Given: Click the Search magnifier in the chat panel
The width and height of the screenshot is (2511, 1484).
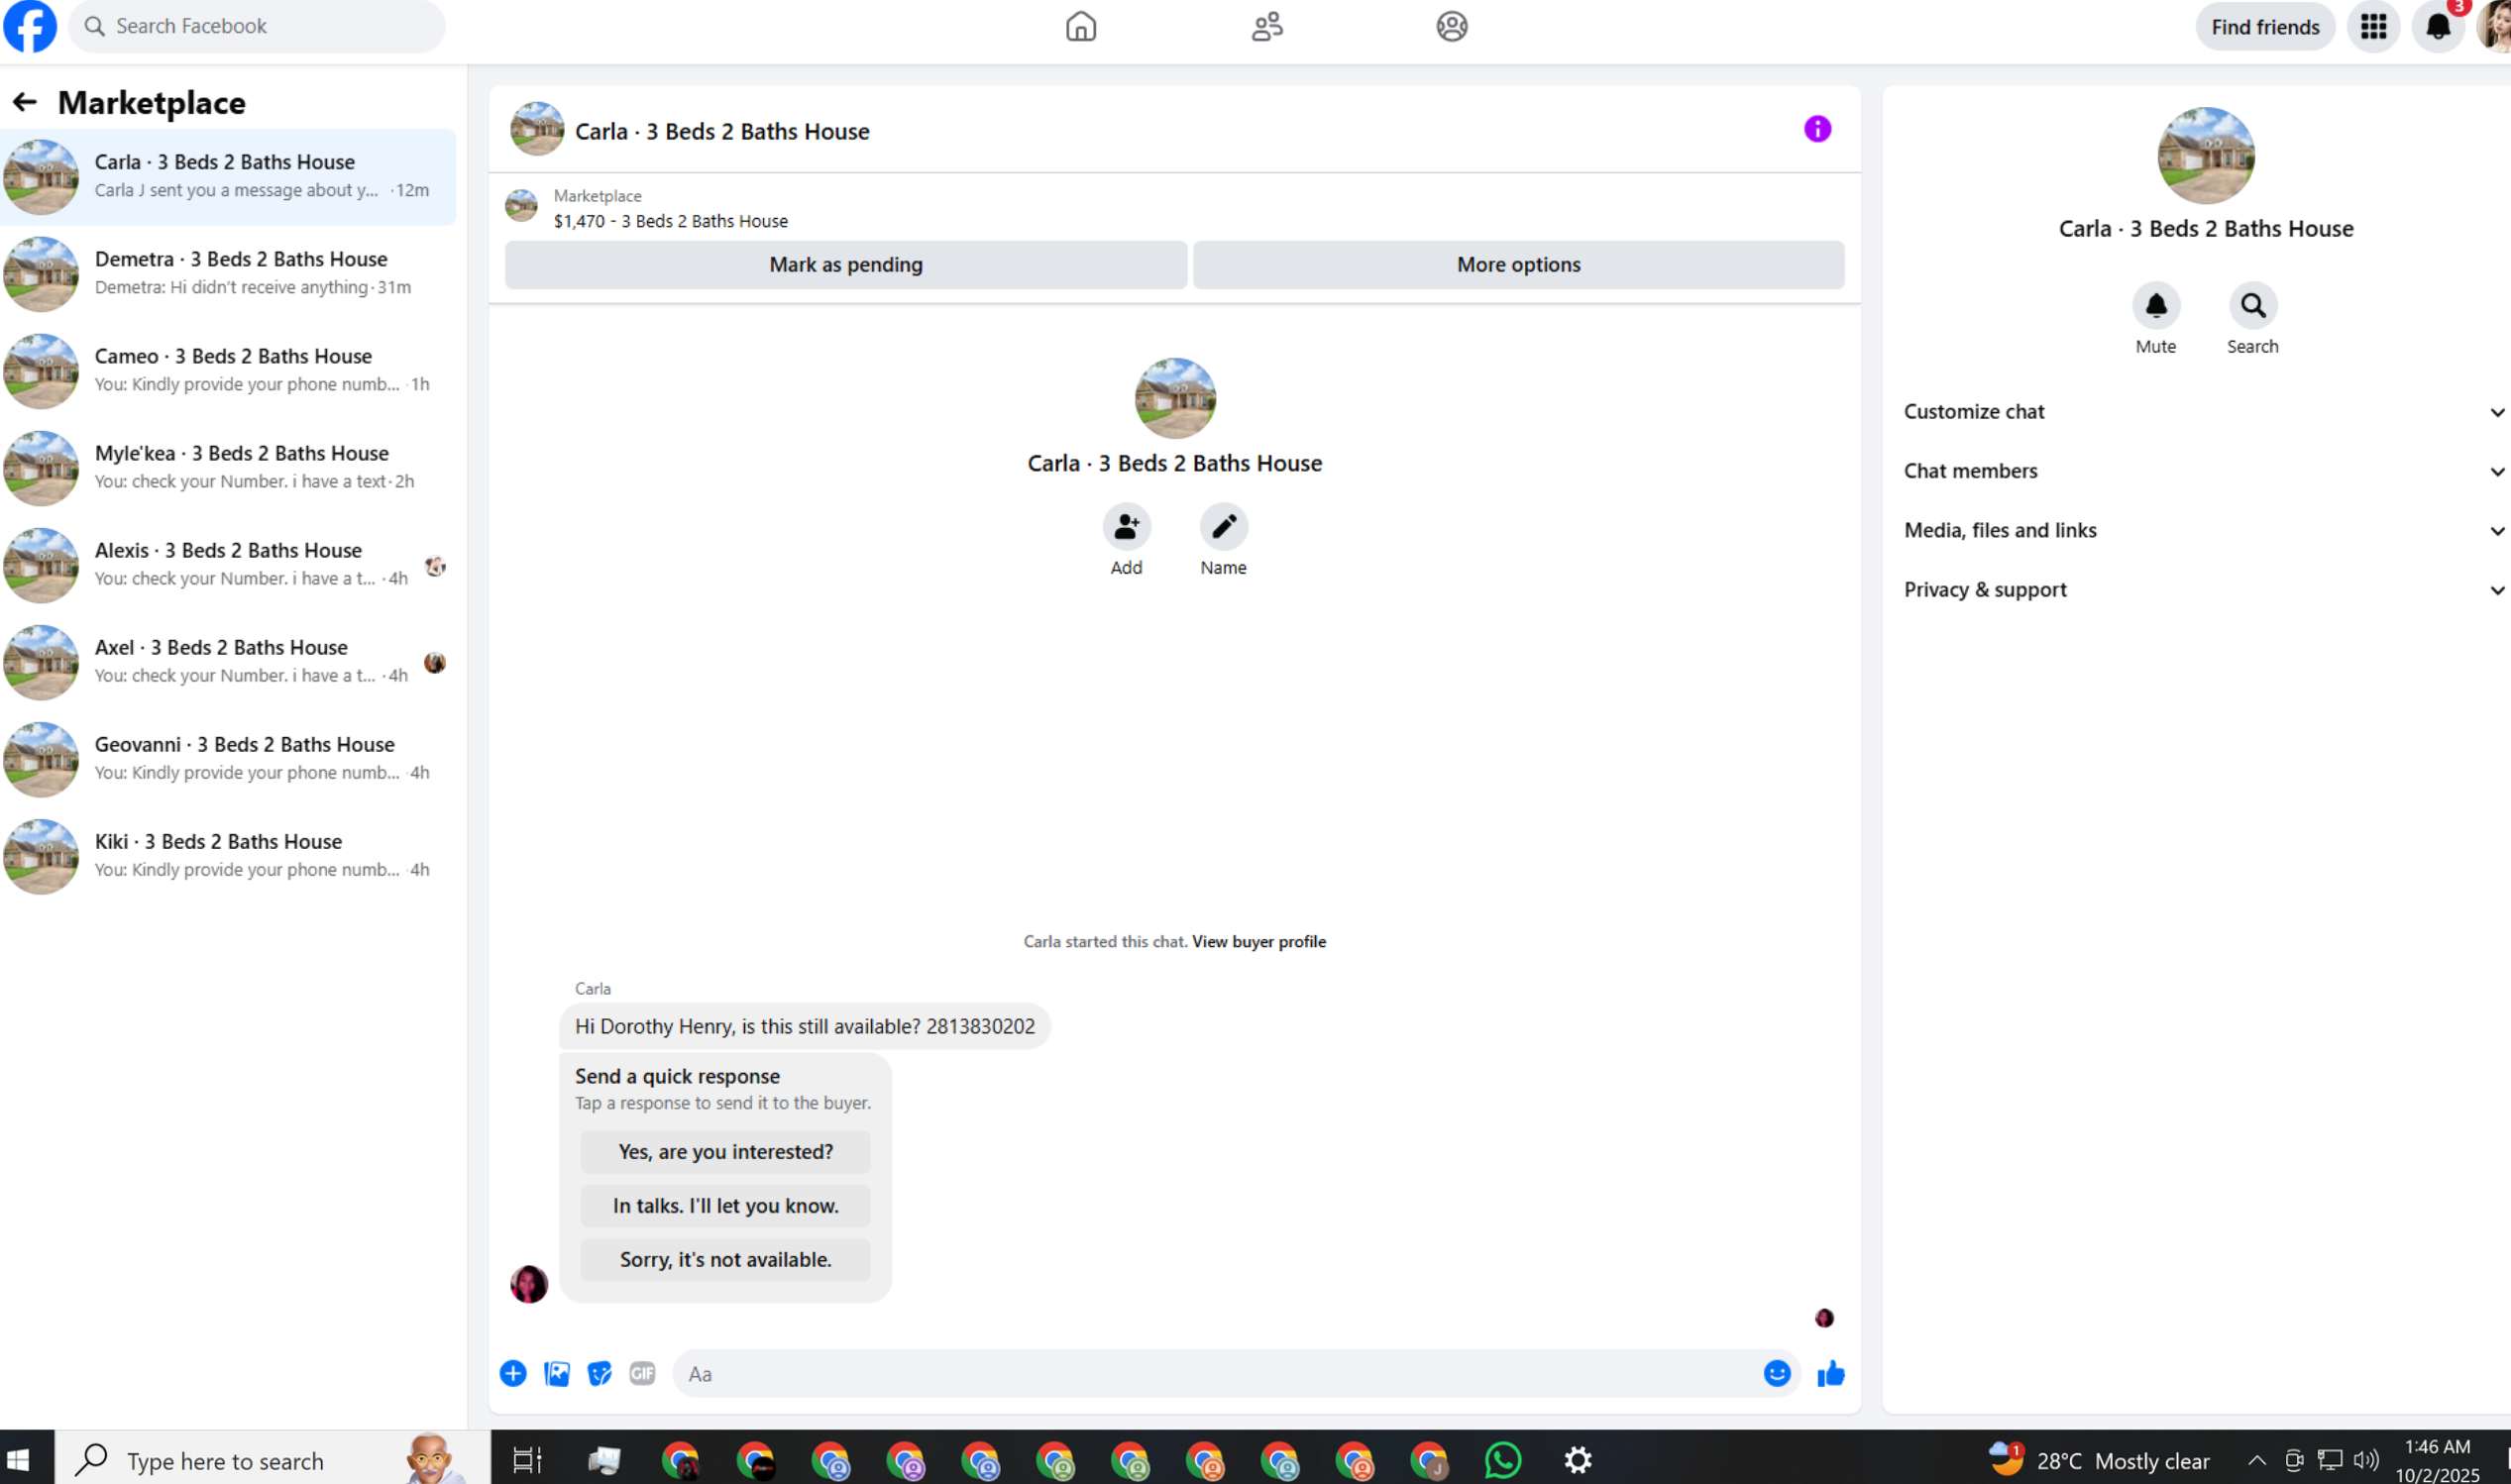Looking at the screenshot, I should coord(2251,306).
